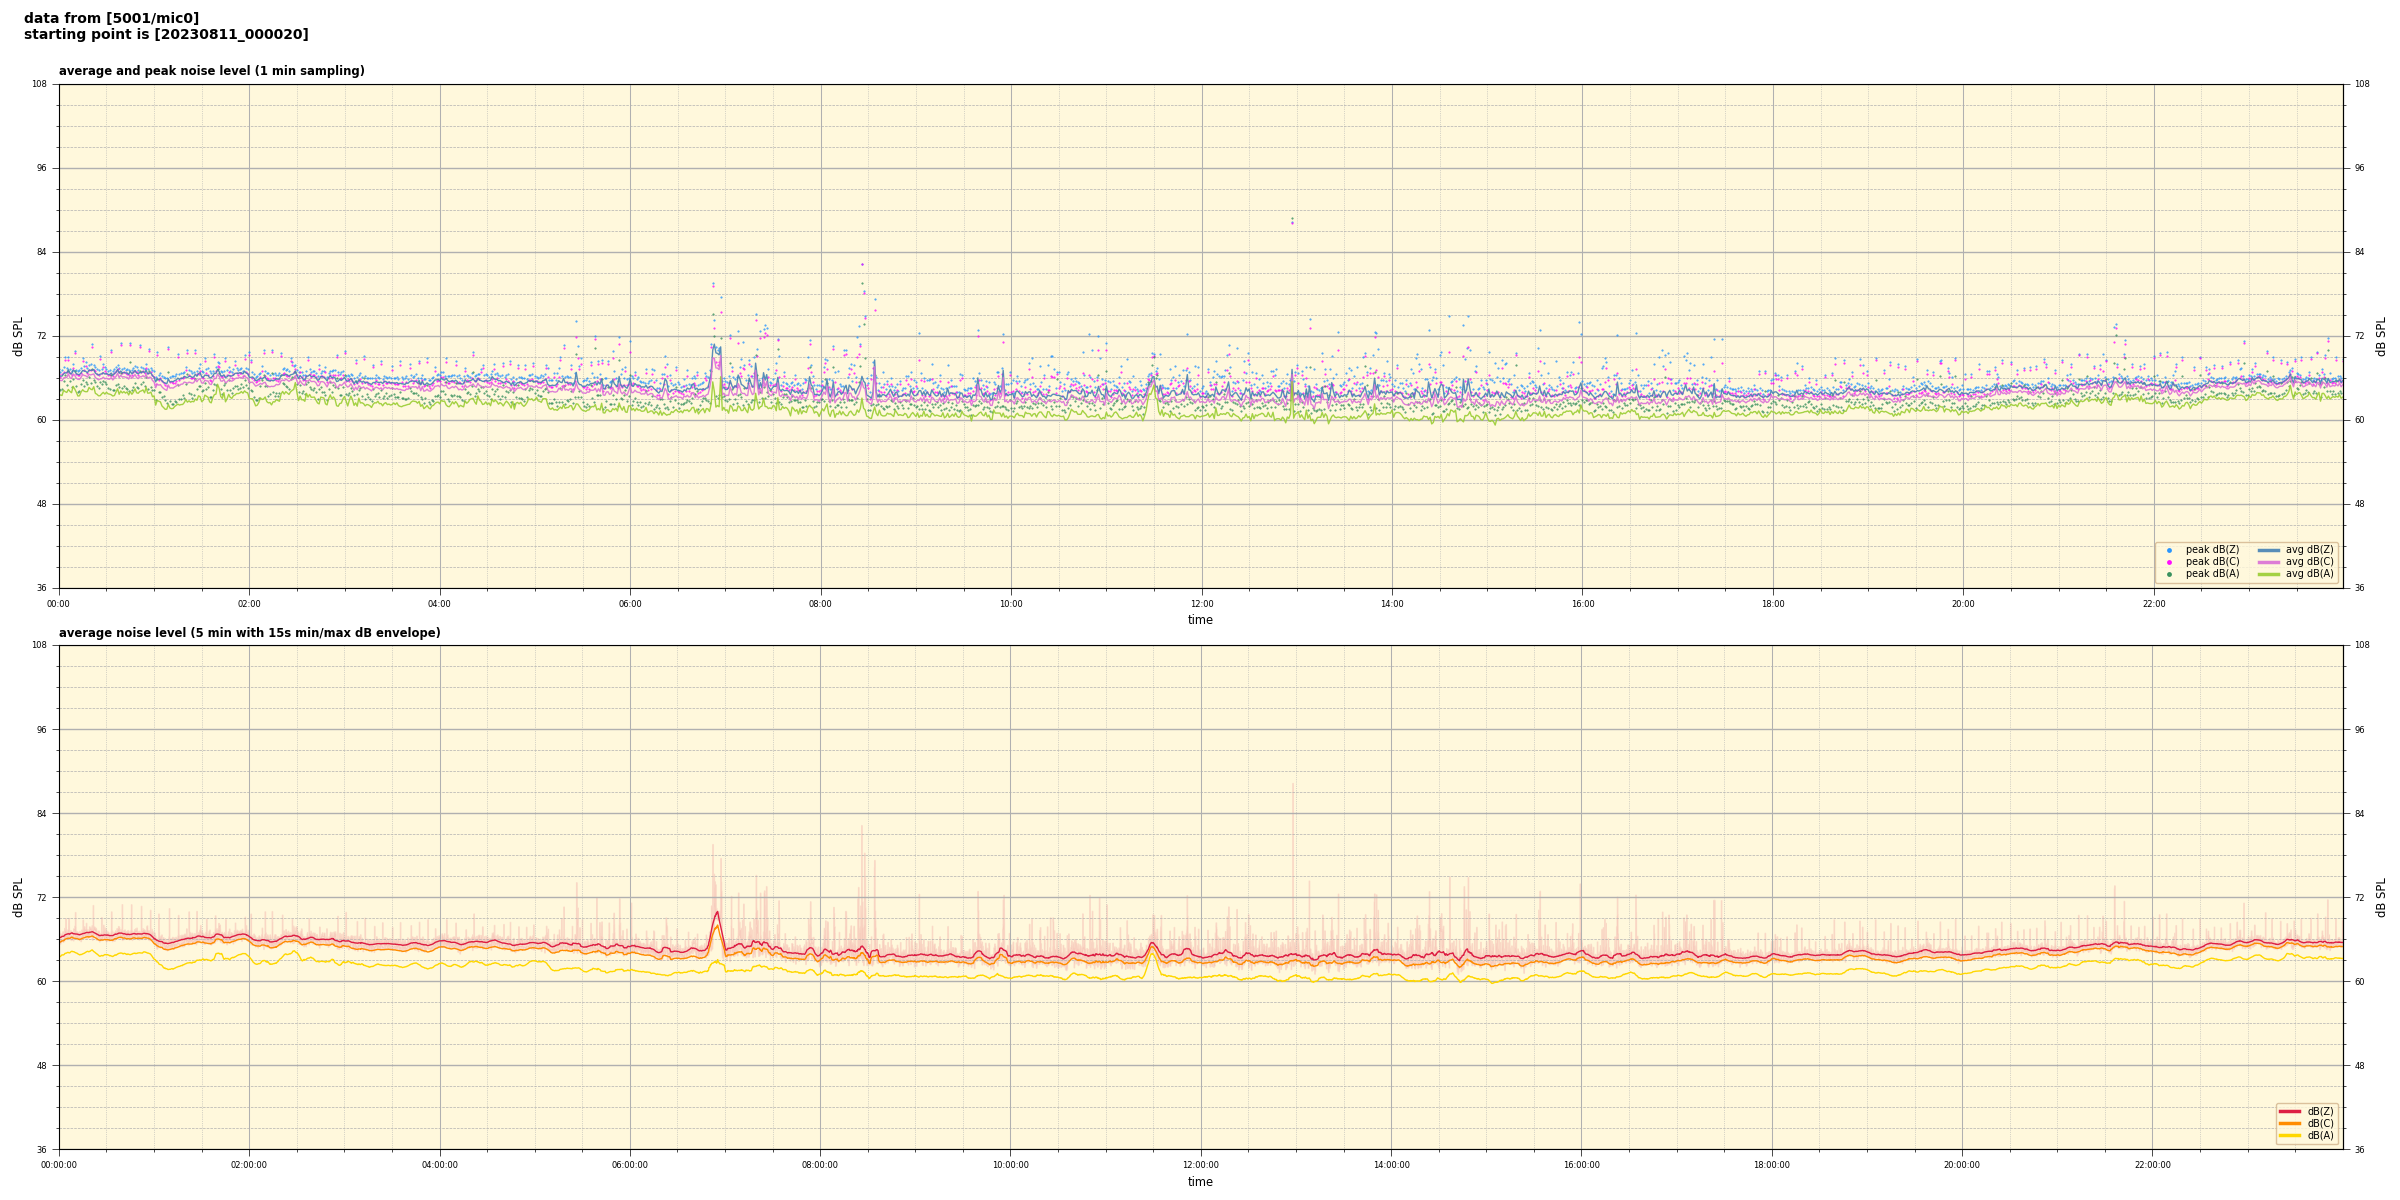Click the 06:00:00 tick label on bottom chart
The height and width of the screenshot is (1200, 2400).
(630, 1165)
